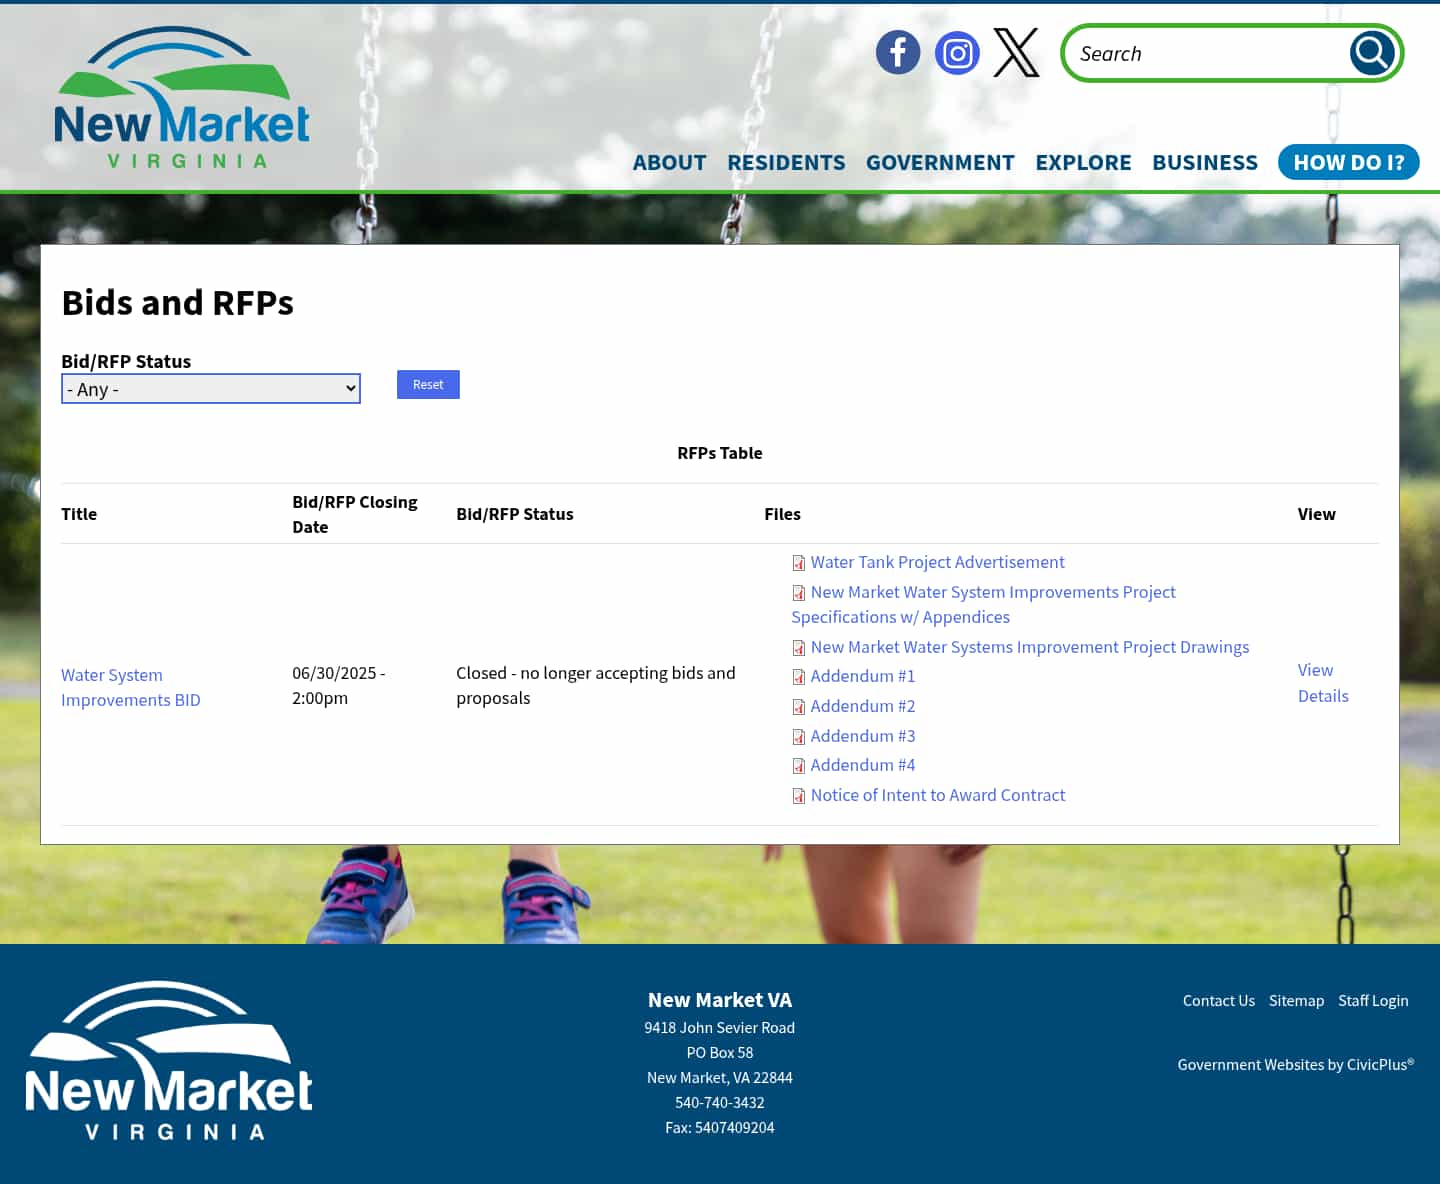Open Water Tank Project Advertisement file

tap(937, 562)
